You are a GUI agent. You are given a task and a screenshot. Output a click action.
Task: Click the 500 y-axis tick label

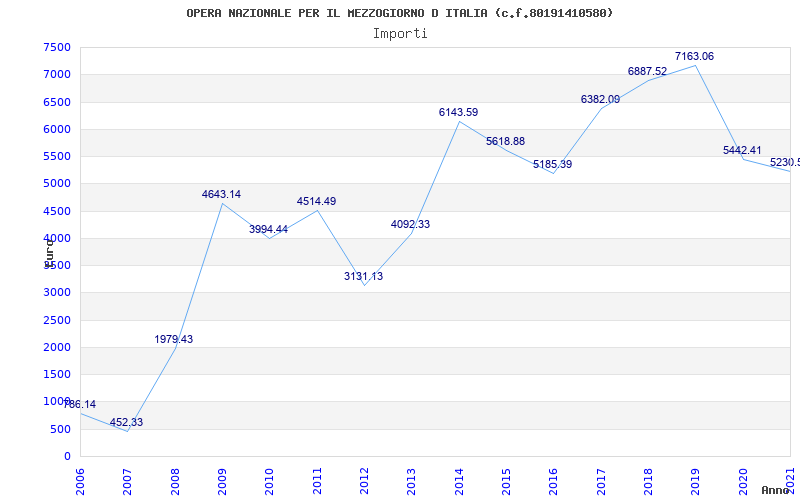60,429
